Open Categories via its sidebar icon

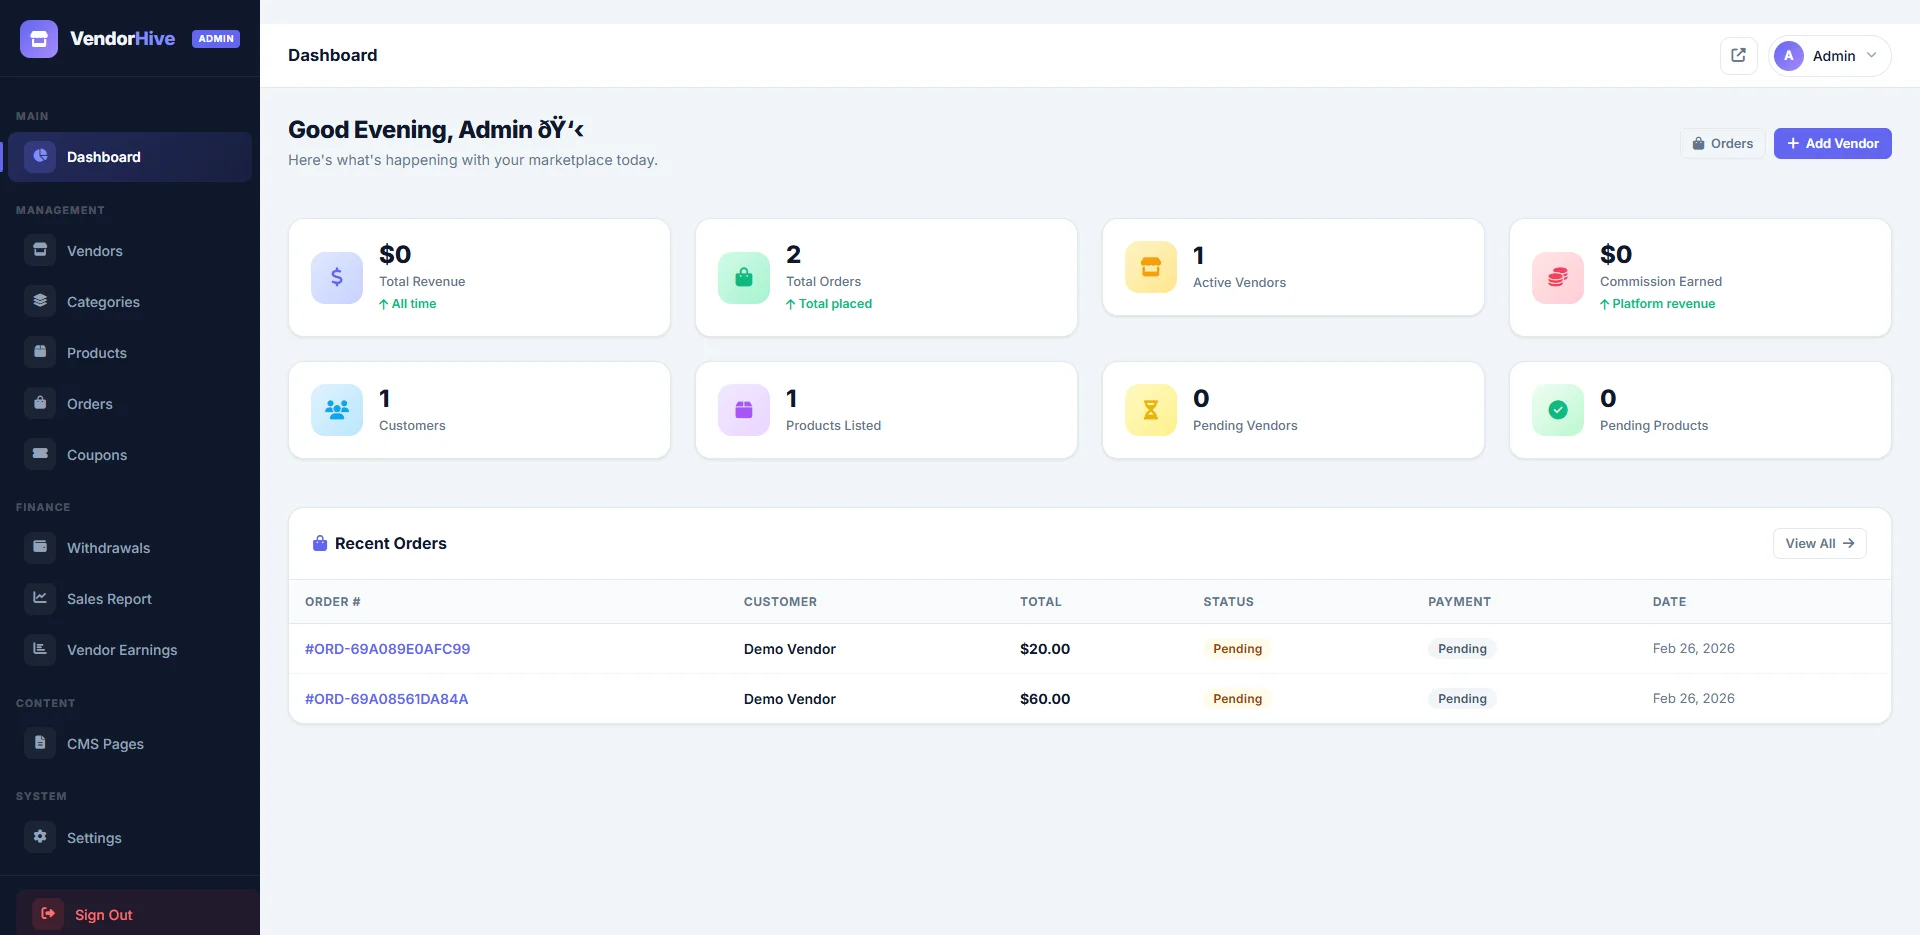(39, 301)
